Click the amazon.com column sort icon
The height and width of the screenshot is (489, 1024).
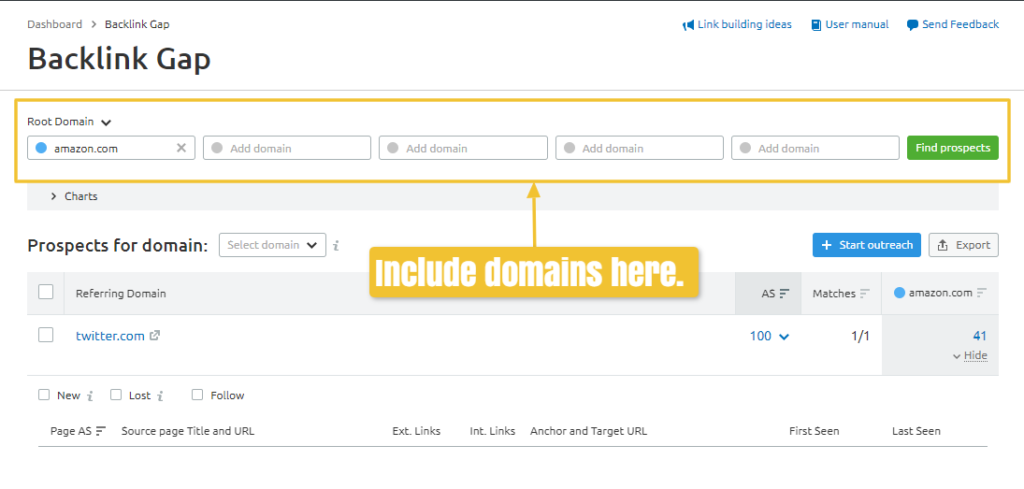click(982, 293)
